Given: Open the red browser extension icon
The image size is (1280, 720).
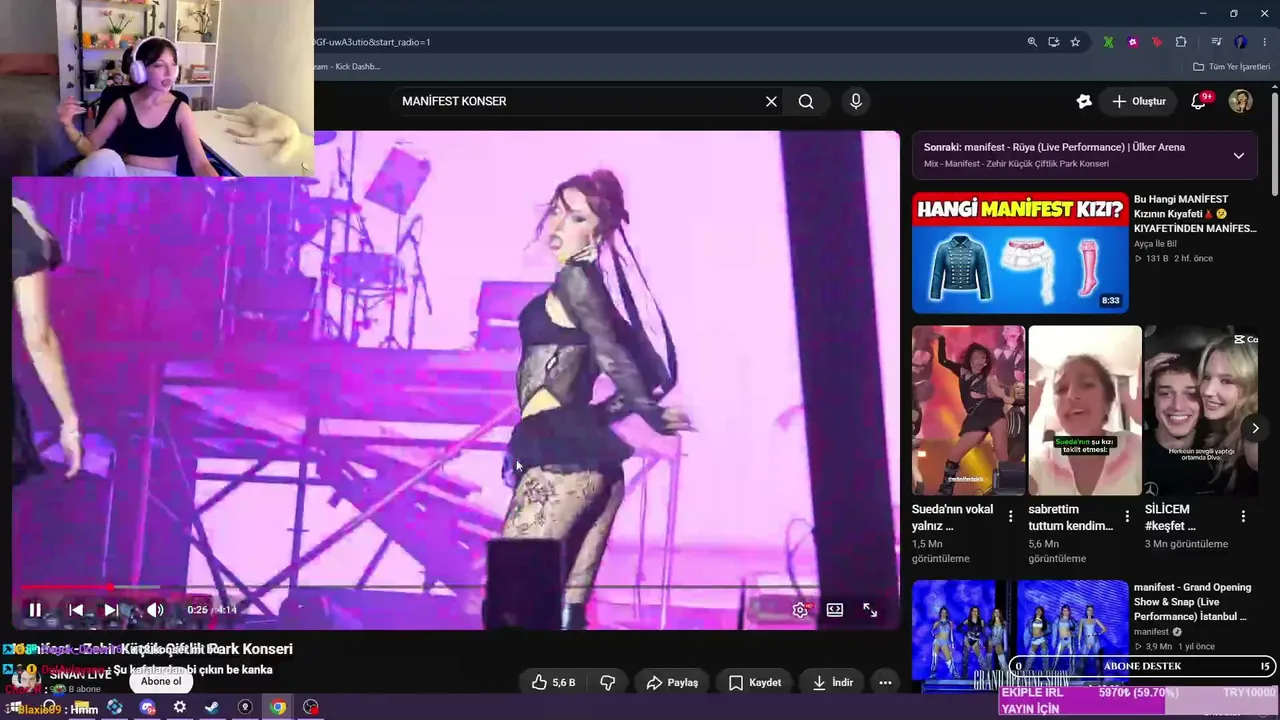Looking at the screenshot, I should point(1157,42).
